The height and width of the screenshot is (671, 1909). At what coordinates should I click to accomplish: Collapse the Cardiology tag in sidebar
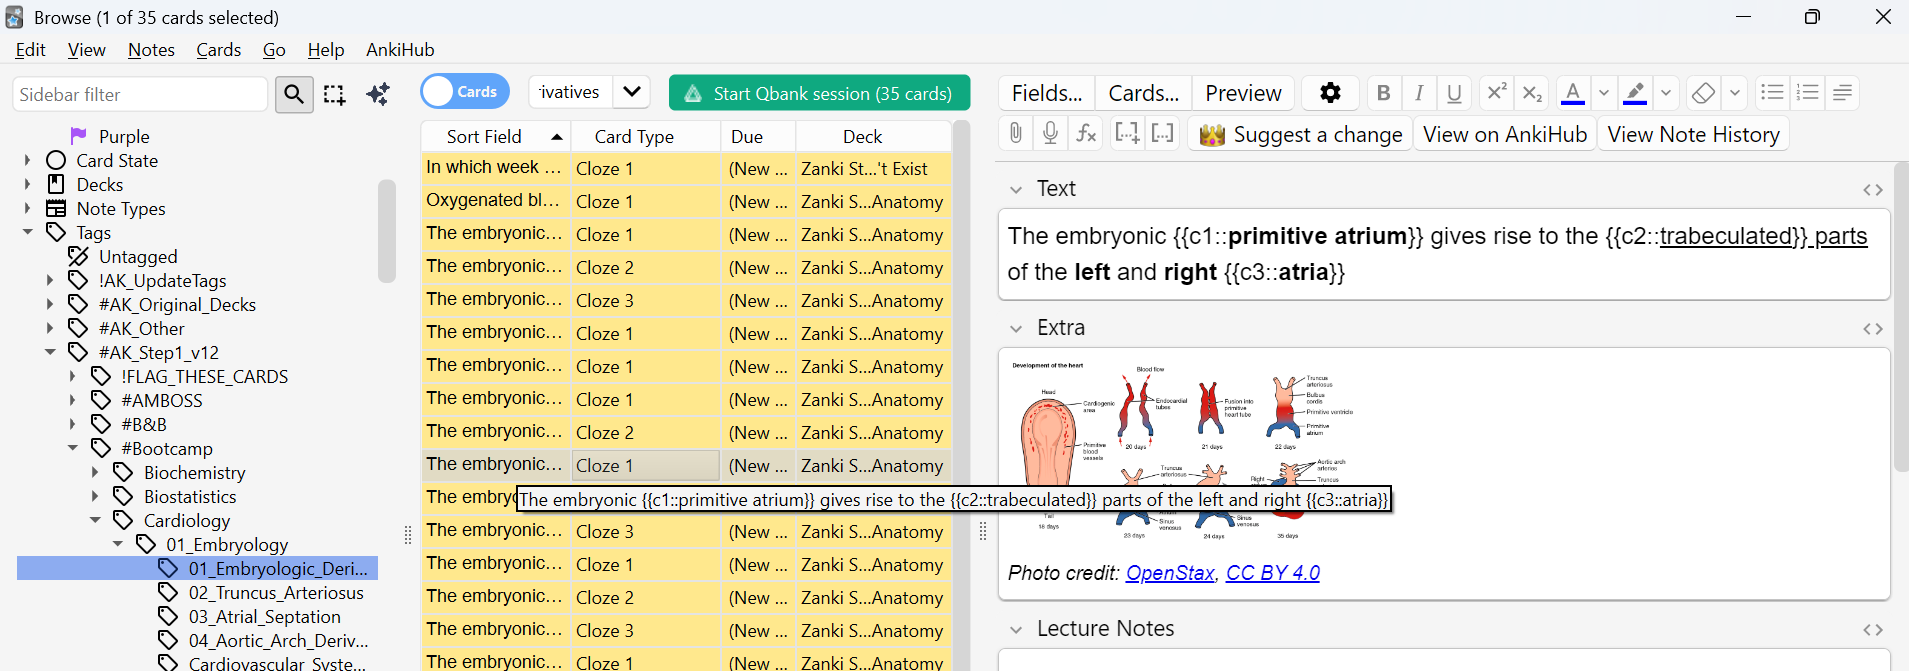[95, 520]
